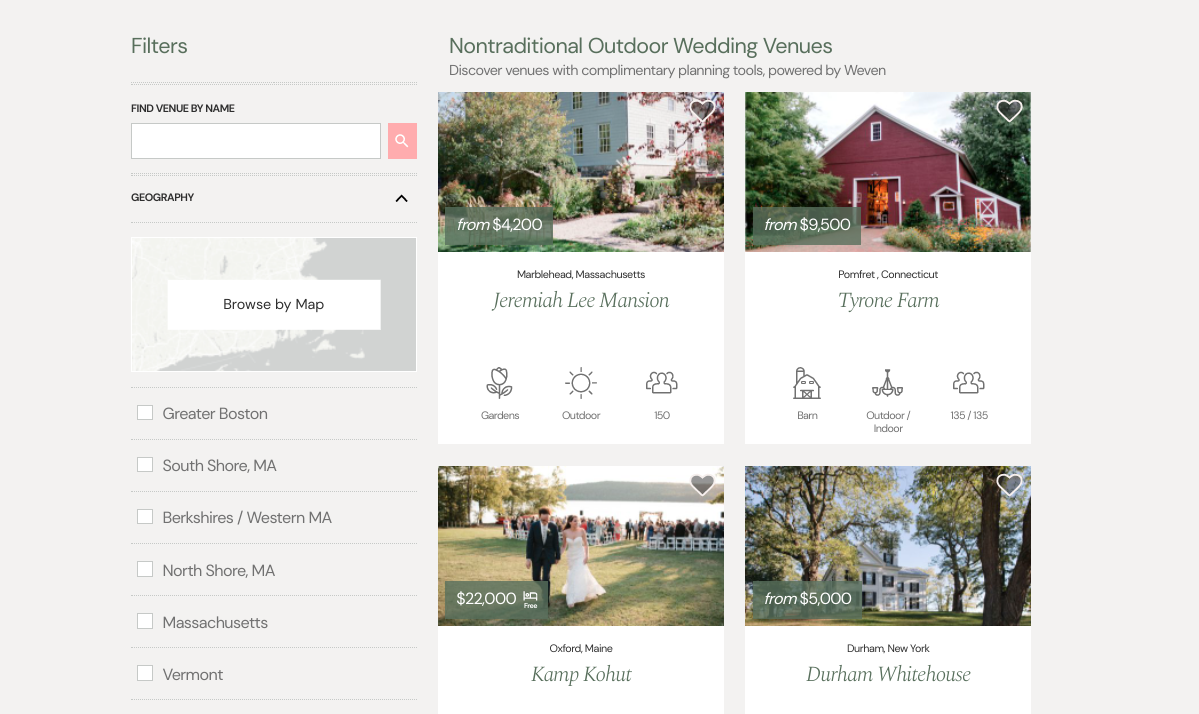Click 'Marblehead, Massachusetts' location text
This screenshot has width=1199, height=714.
pyautogui.click(x=581, y=274)
